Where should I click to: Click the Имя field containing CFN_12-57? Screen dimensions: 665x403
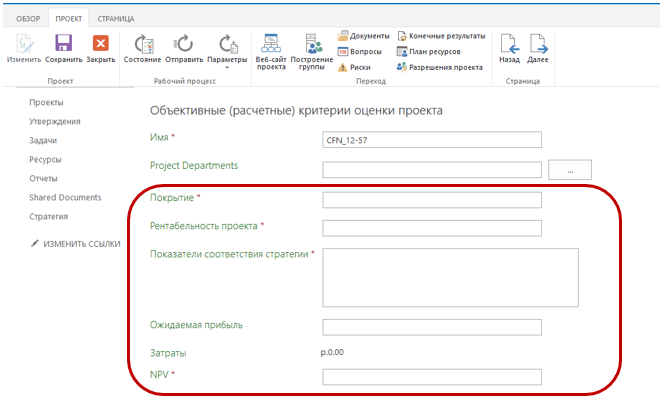click(x=432, y=140)
